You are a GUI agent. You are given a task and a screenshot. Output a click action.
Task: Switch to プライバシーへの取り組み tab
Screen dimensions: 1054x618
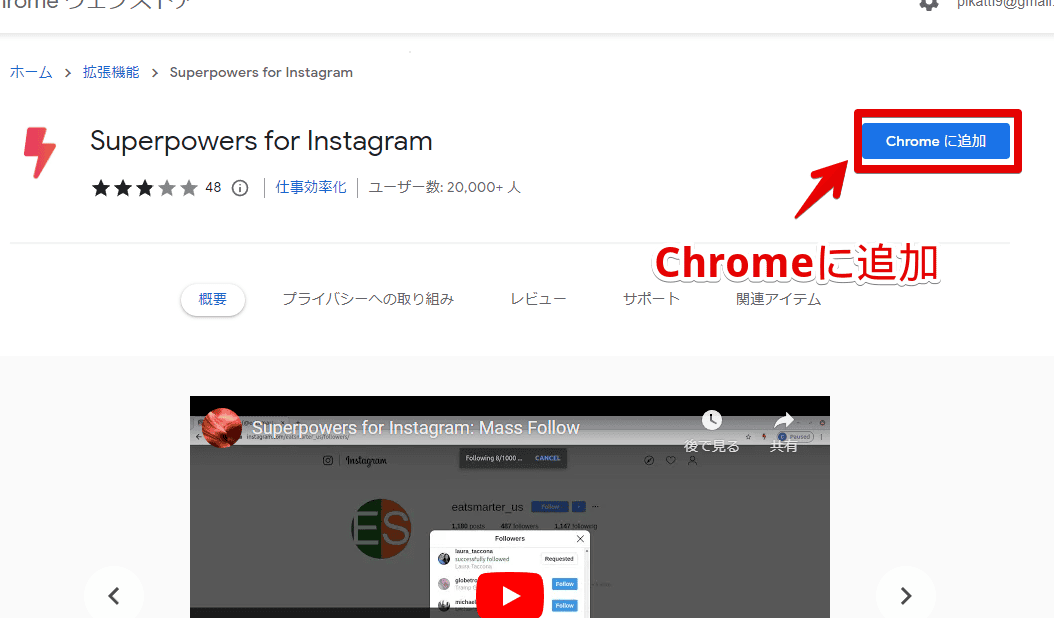click(368, 299)
